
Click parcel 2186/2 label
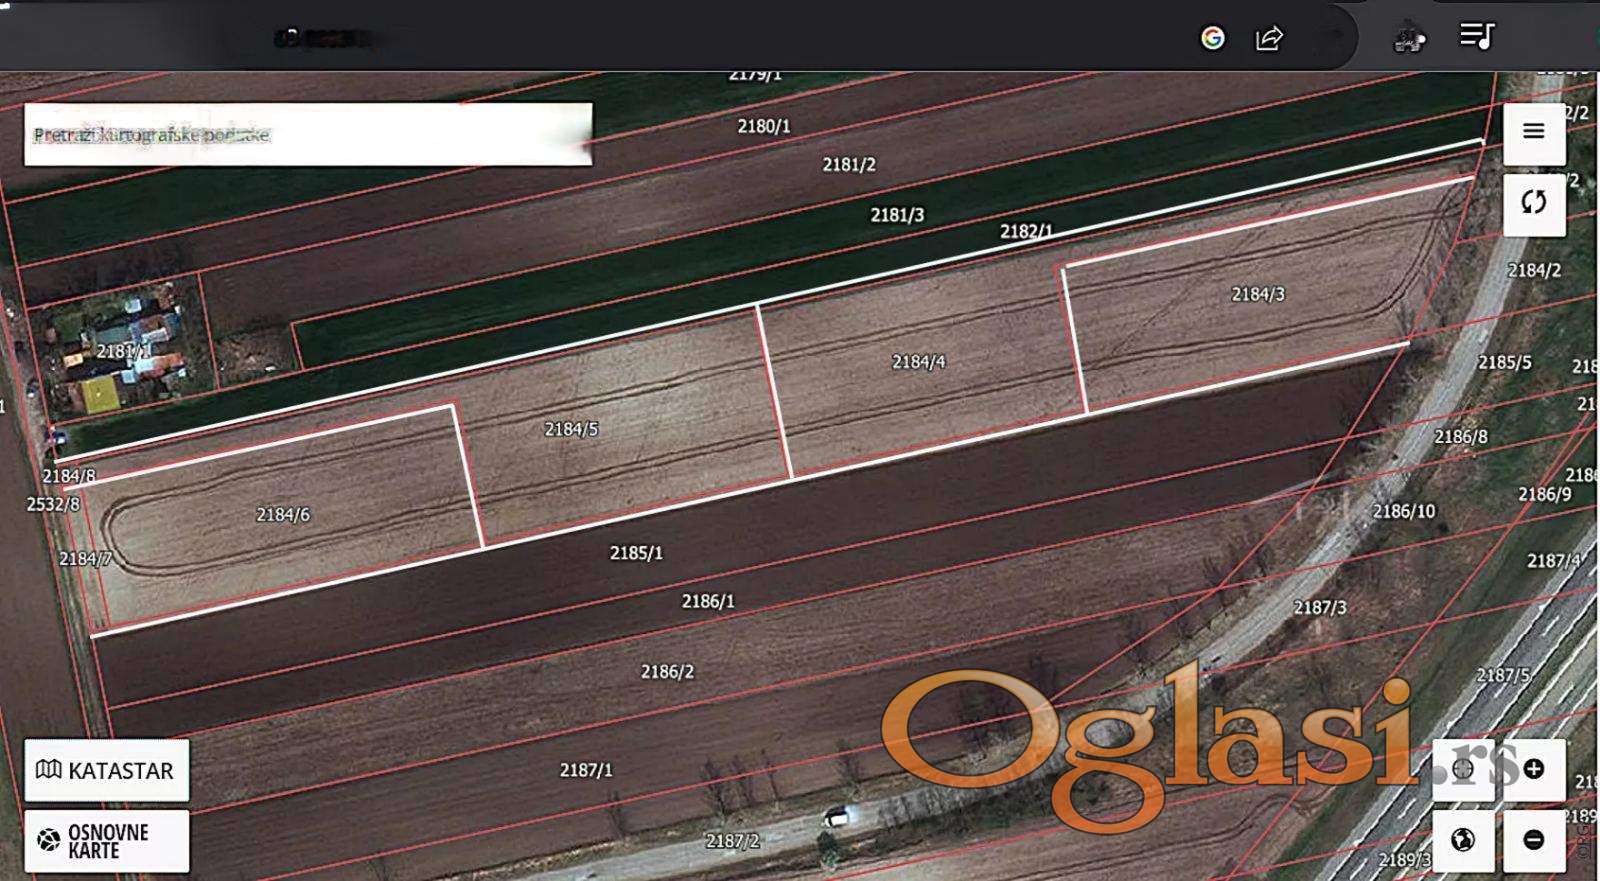pyautogui.click(x=667, y=672)
